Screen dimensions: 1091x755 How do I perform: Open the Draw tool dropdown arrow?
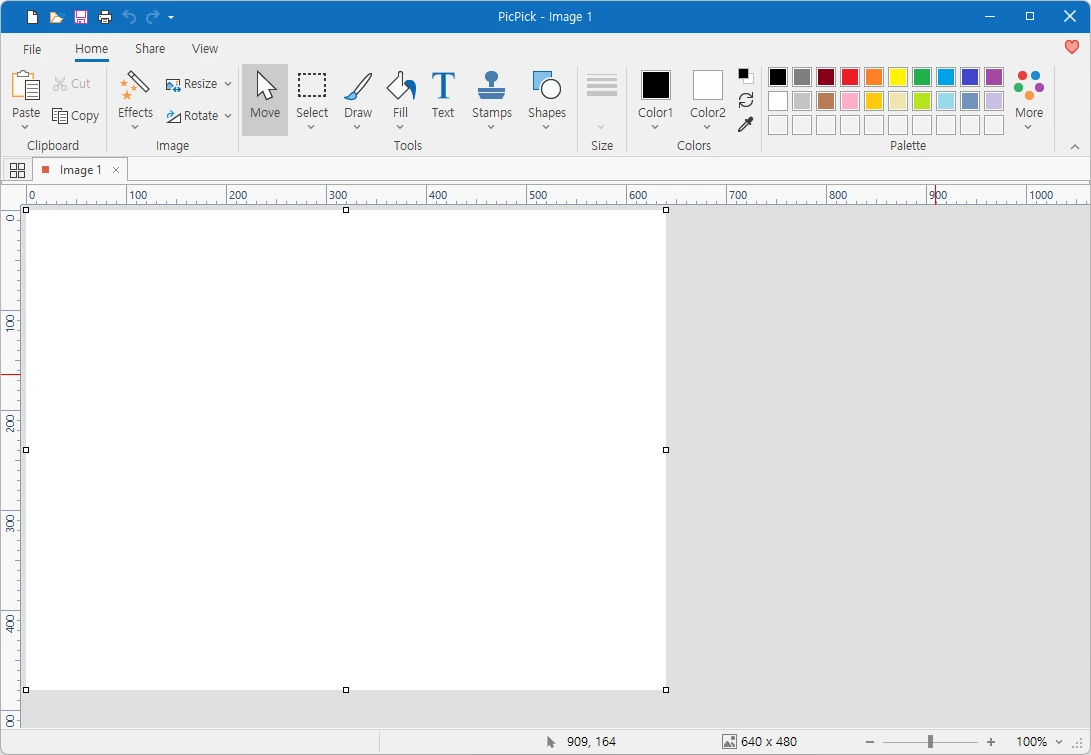(358, 128)
